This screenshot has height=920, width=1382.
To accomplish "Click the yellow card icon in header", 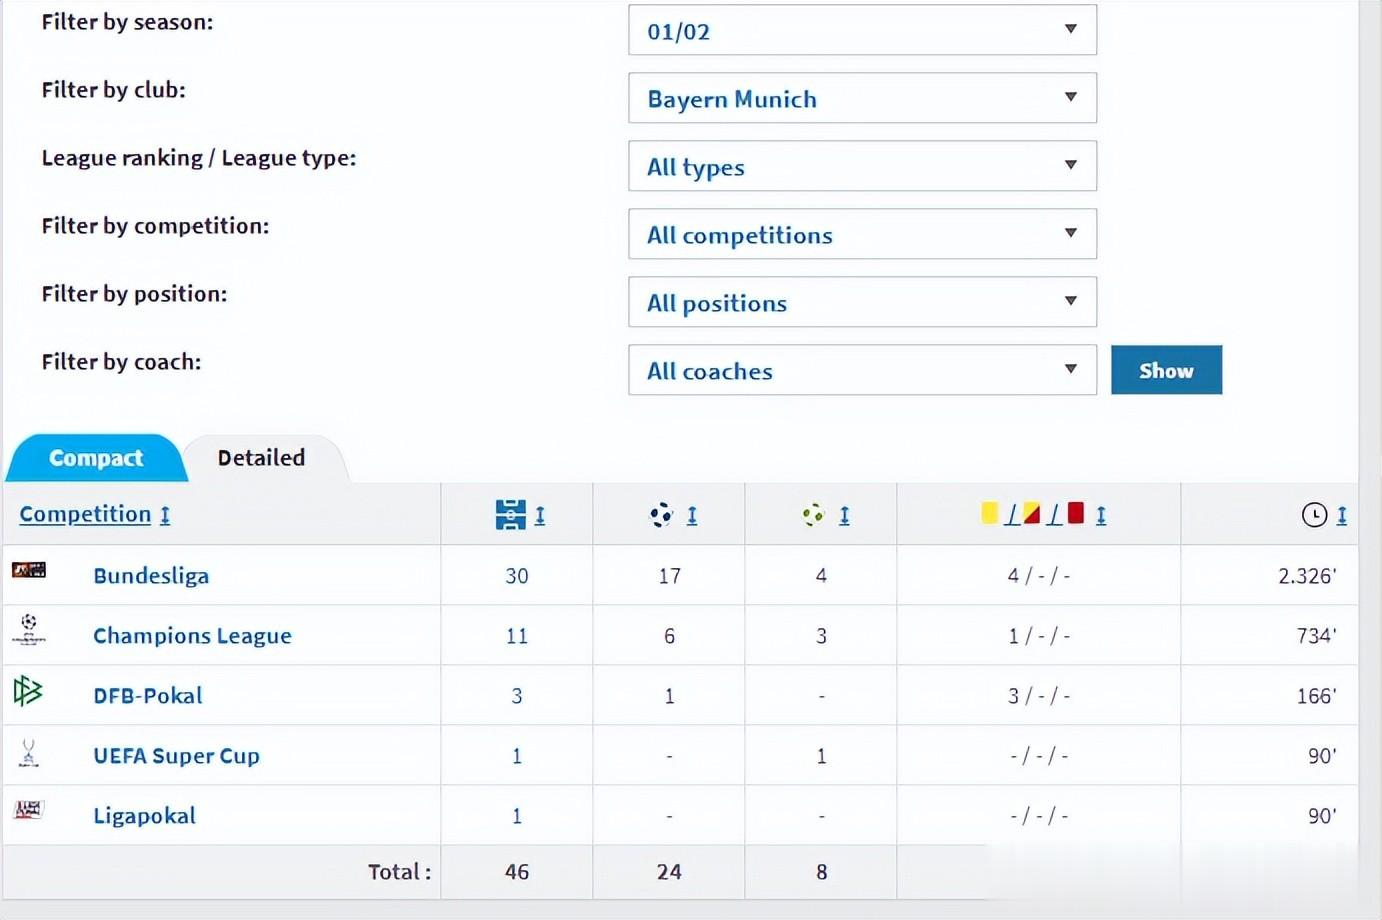I will [x=990, y=513].
